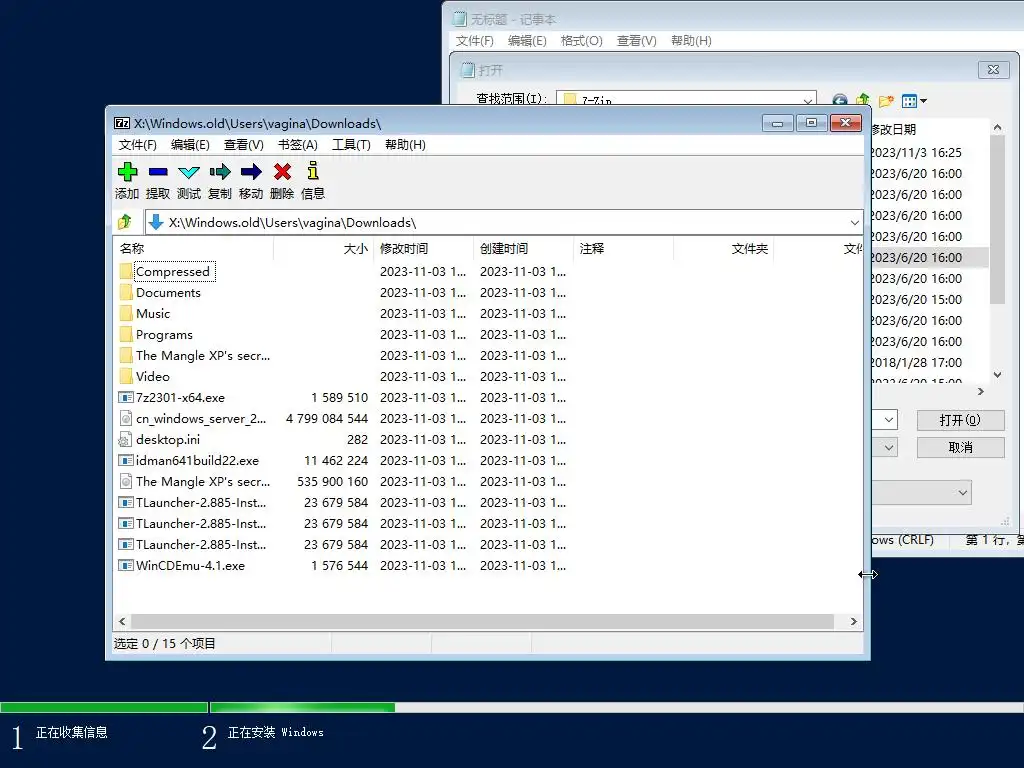The image size is (1024, 768).
Task: Select the Music folder icon
Action: coord(126,313)
